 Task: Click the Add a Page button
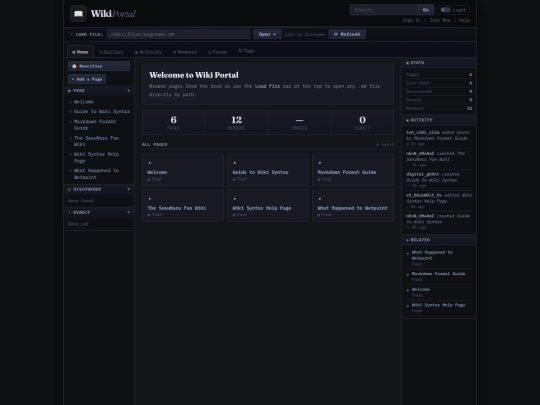[x=87, y=79]
